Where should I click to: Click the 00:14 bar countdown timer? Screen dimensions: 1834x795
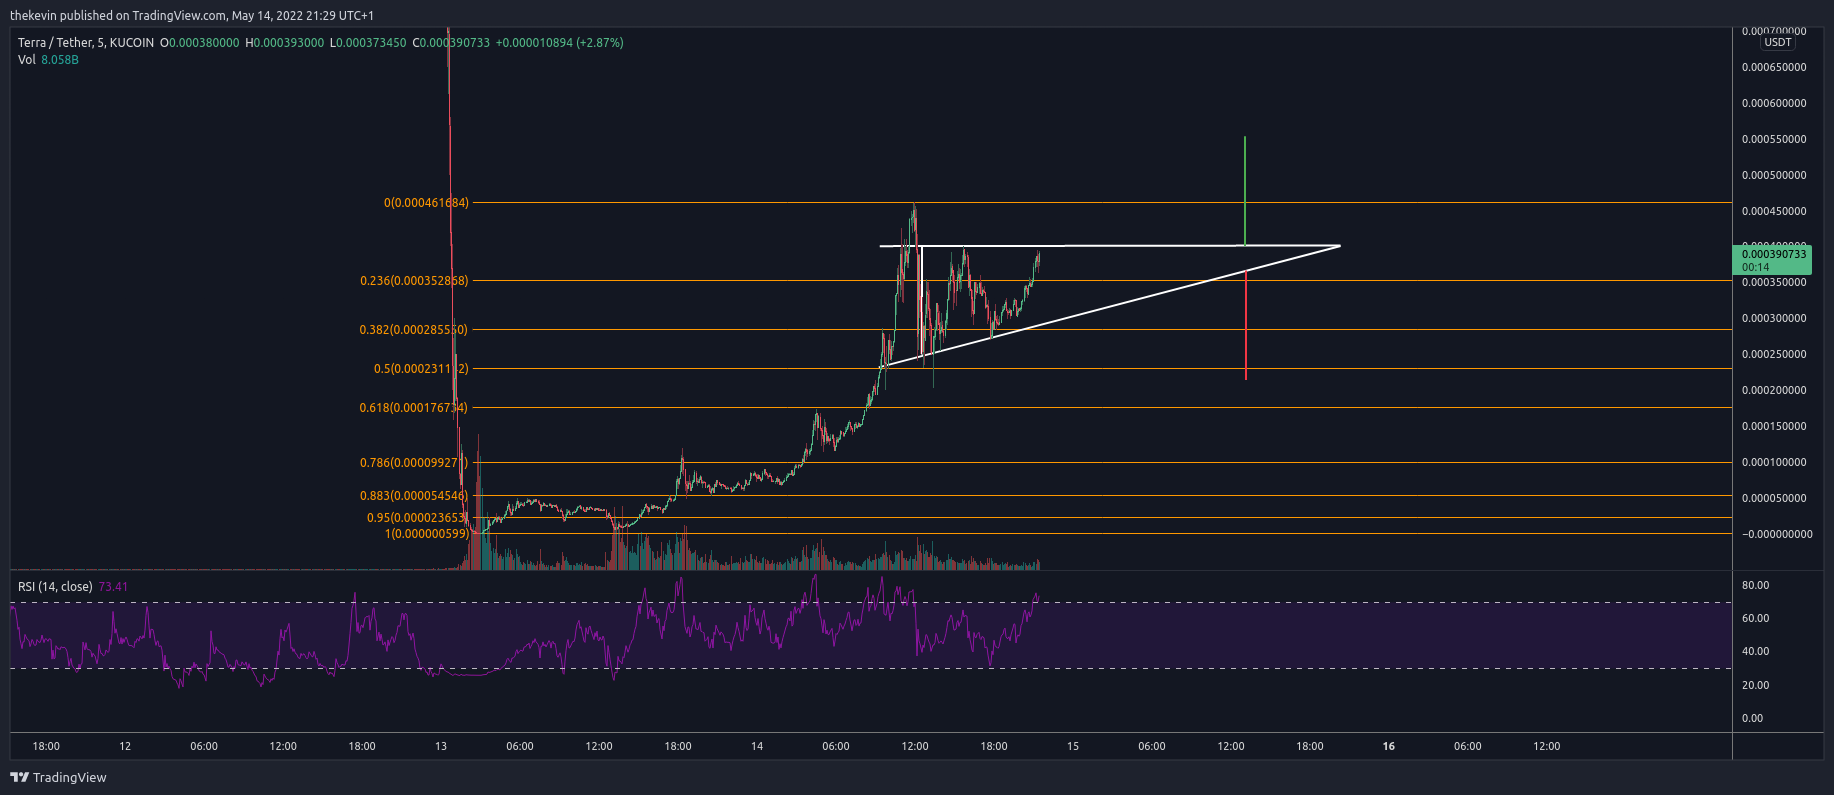click(1755, 268)
